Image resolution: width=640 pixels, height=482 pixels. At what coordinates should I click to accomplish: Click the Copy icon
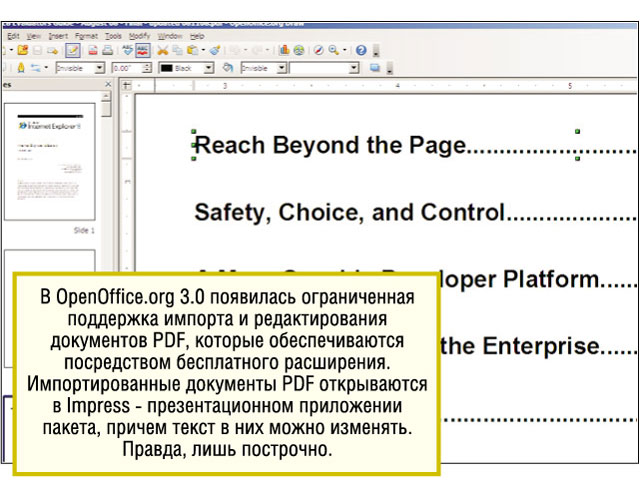[178, 50]
